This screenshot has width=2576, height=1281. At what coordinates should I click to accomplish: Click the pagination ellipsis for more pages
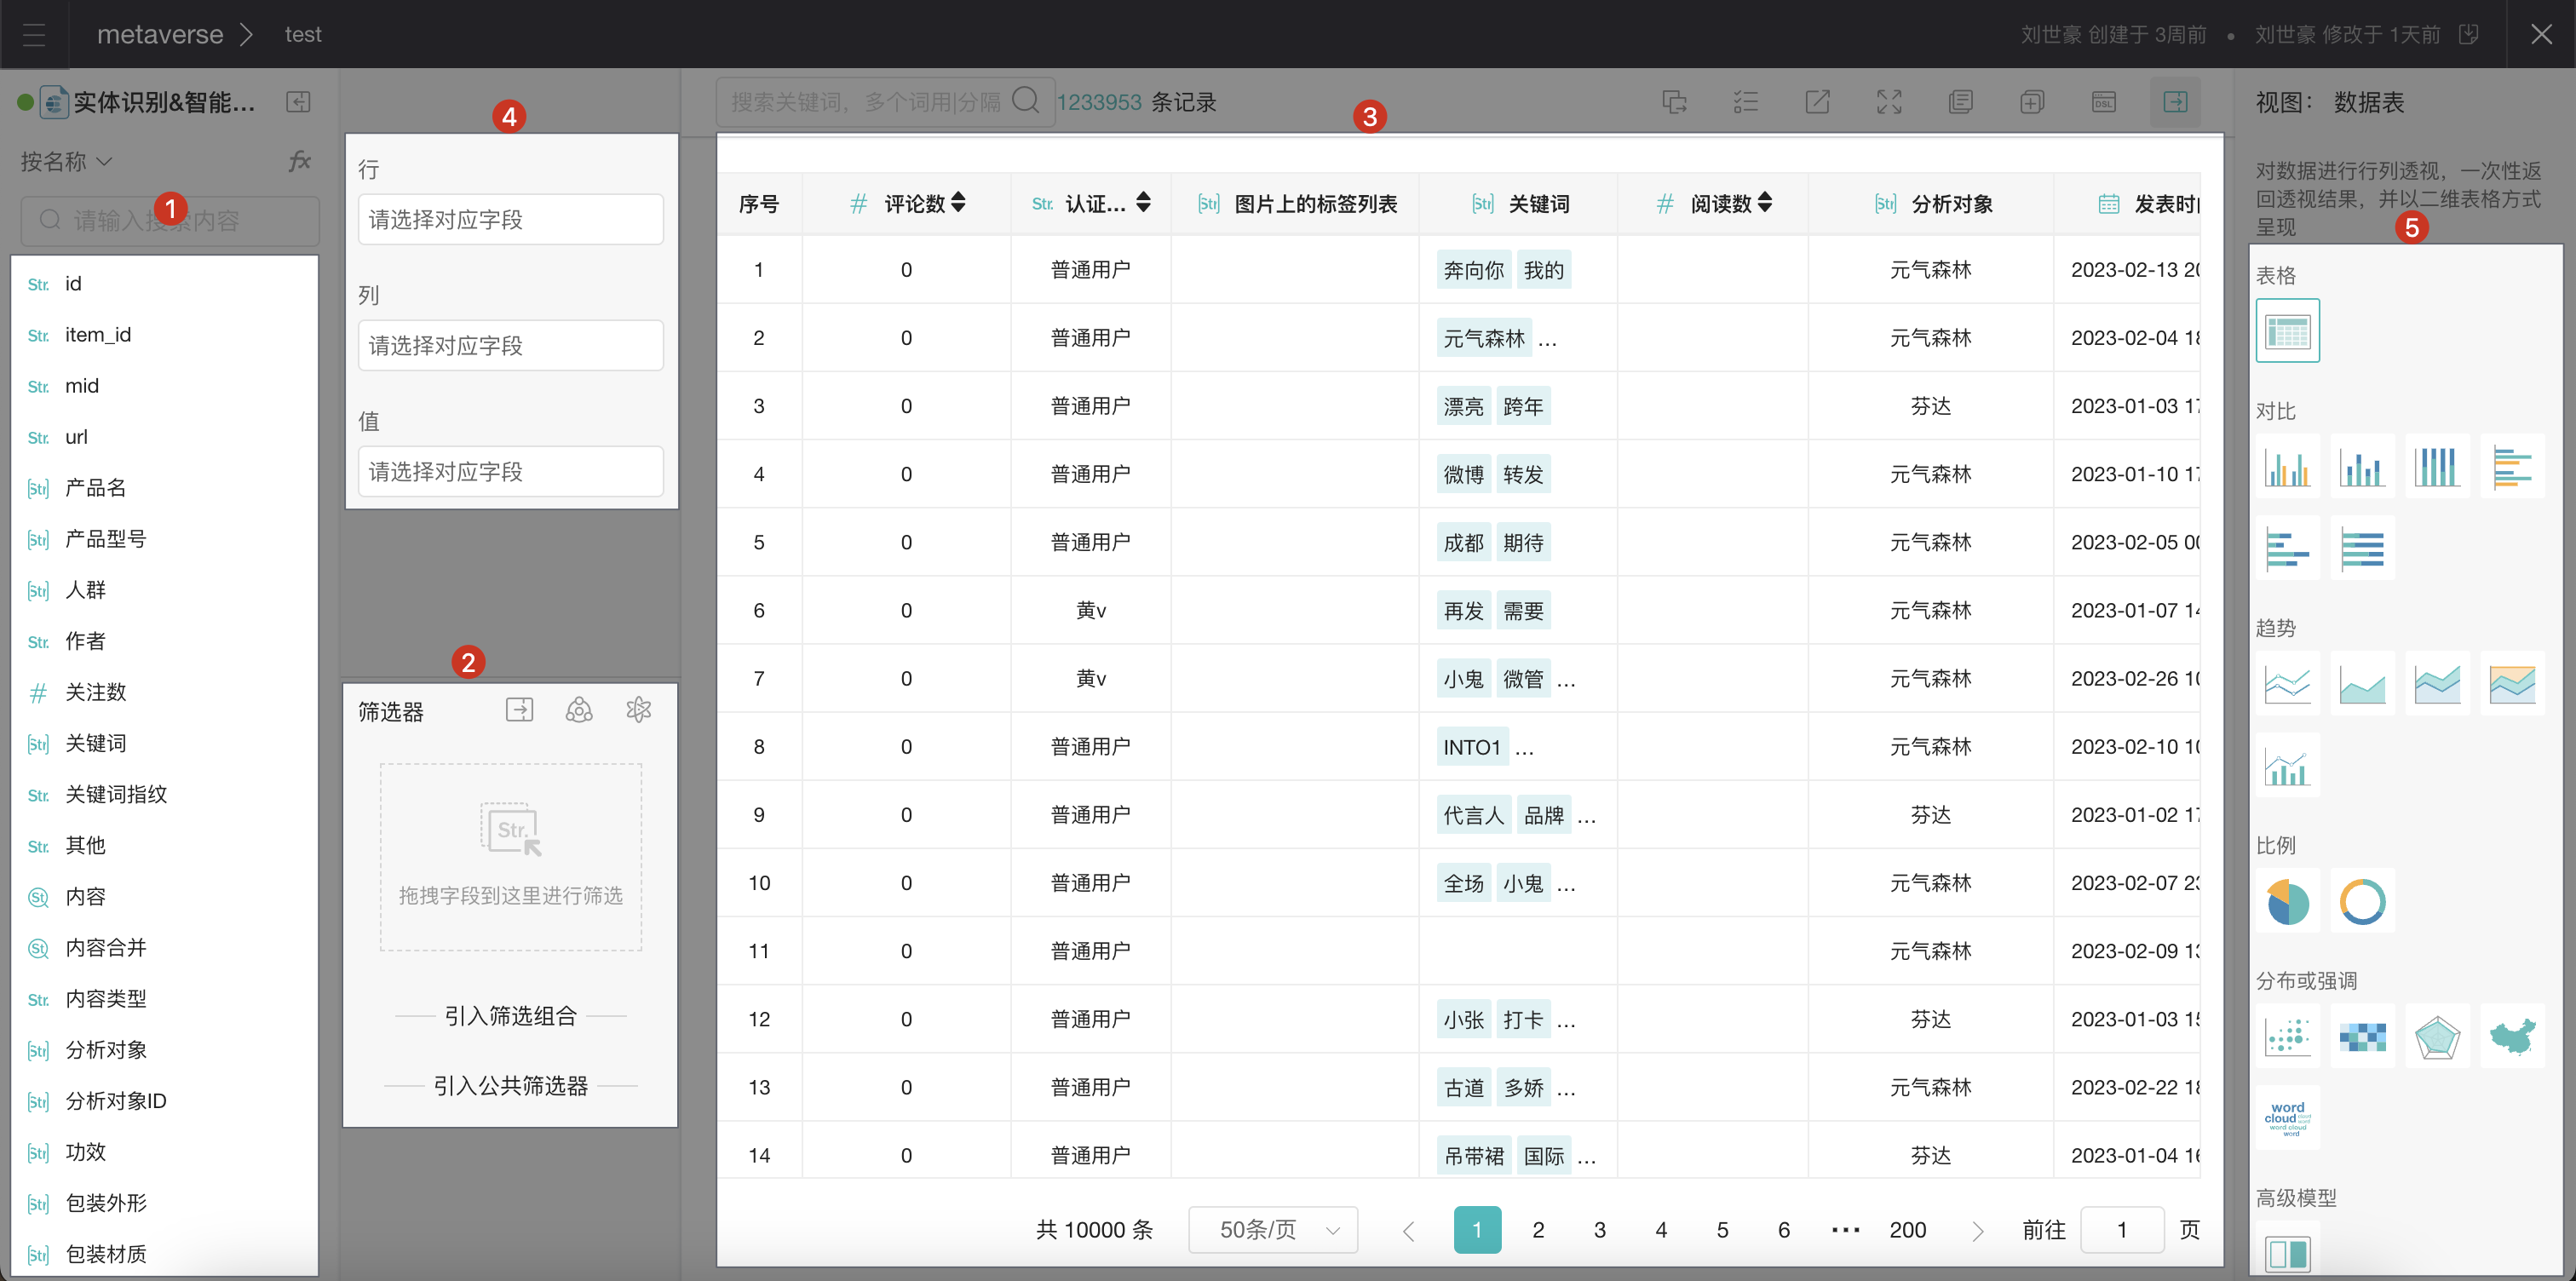coord(1845,1229)
